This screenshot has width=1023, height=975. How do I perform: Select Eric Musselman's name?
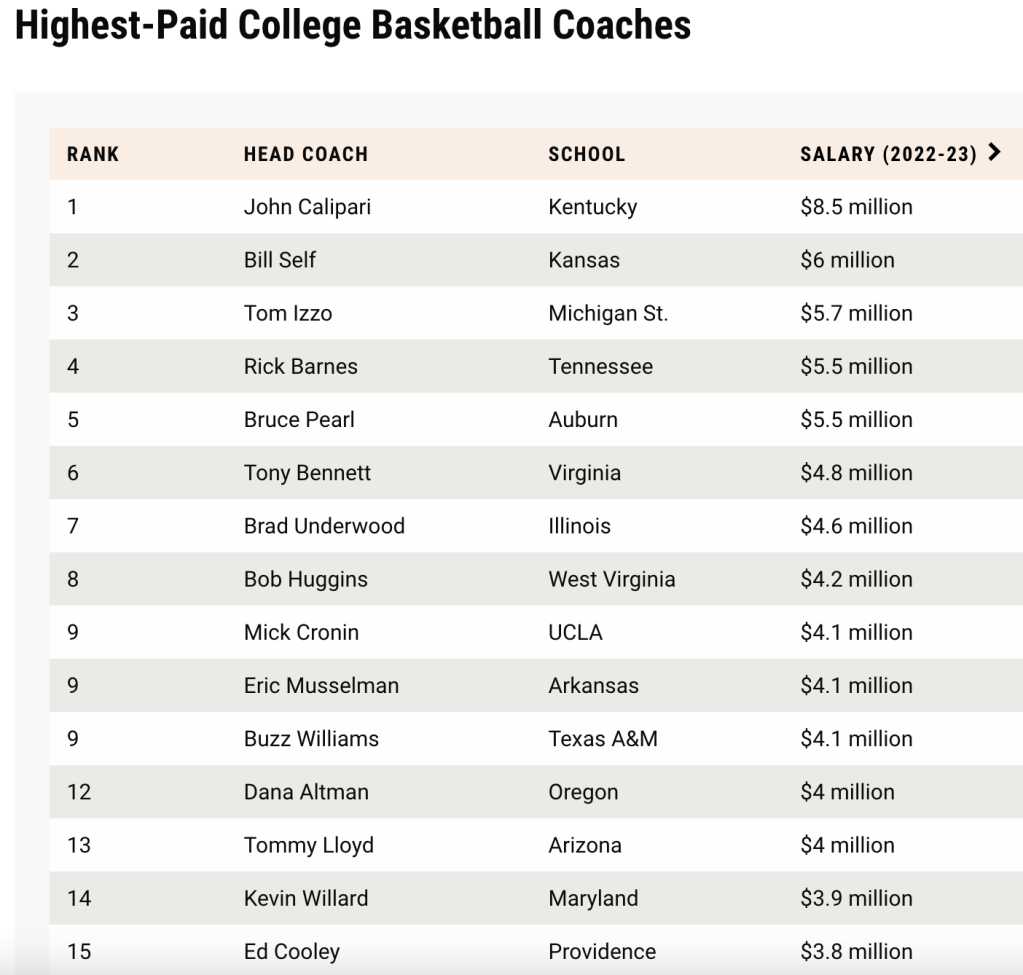pyautogui.click(x=321, y=685)
